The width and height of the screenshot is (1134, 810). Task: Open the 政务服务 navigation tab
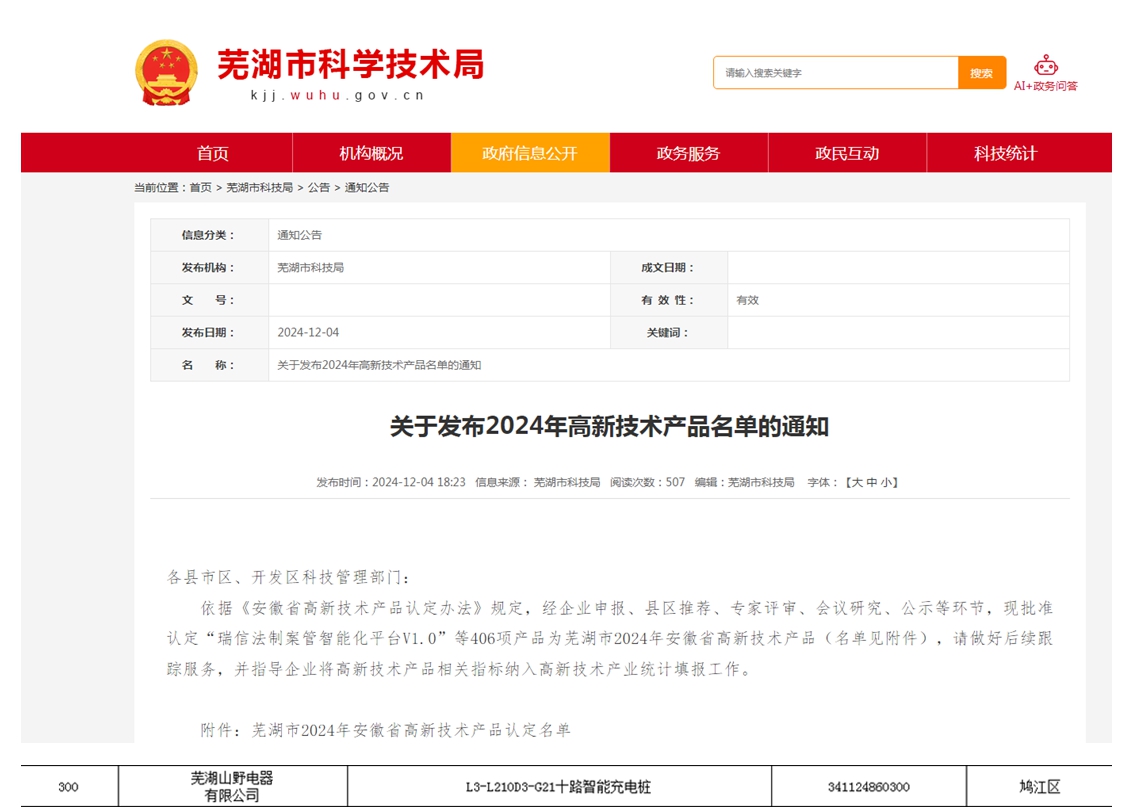click(688, 153)
